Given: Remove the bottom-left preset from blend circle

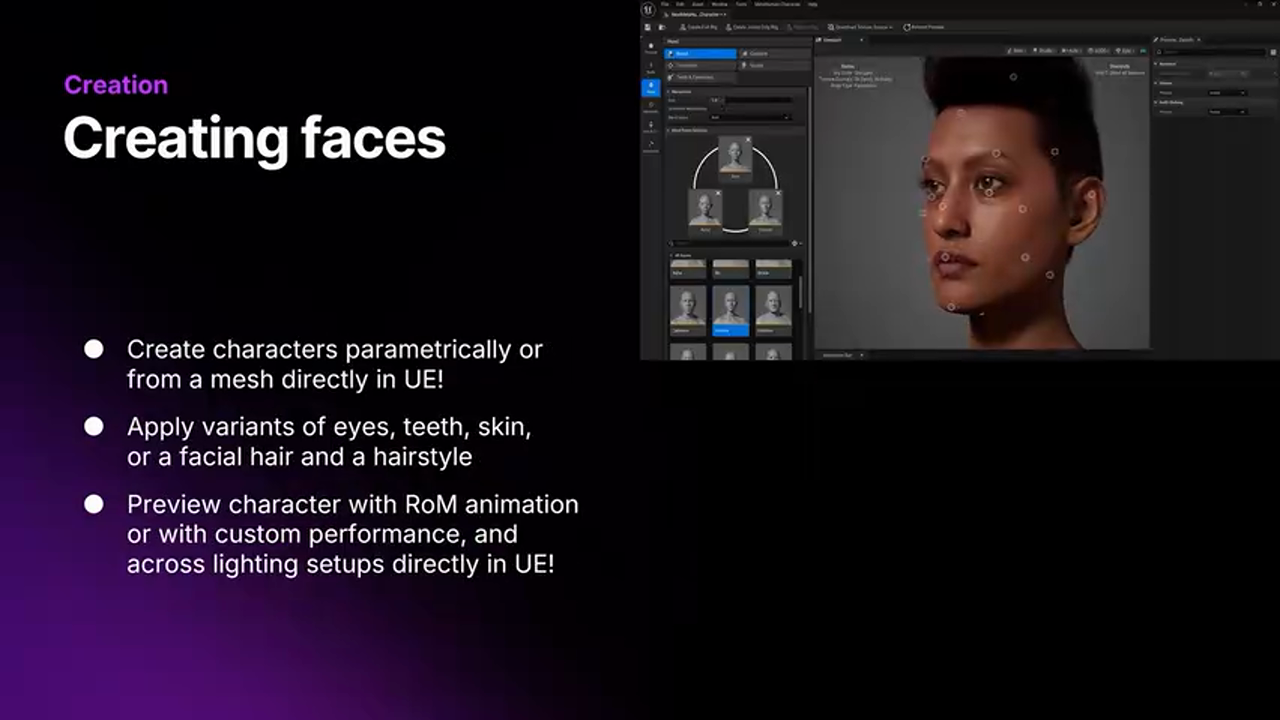Looking at the screenshot, I should 718,193.
